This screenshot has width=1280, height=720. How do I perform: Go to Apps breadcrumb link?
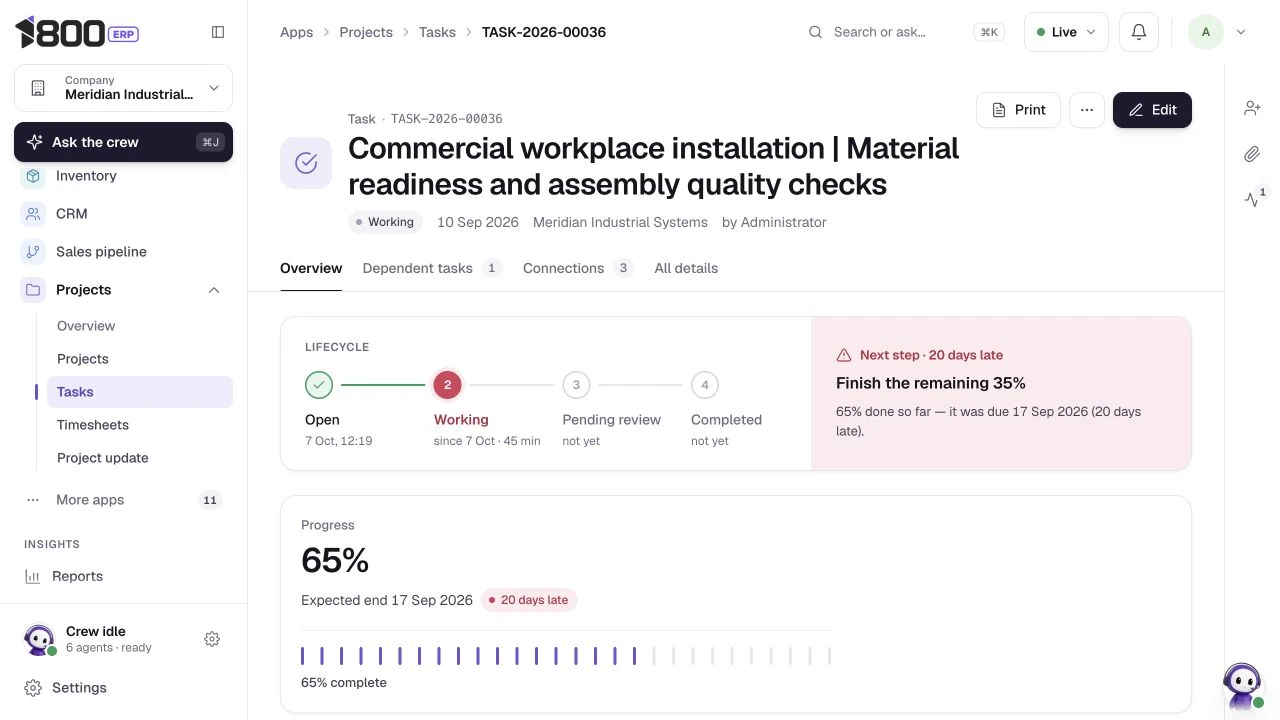[x=296, y=32]
